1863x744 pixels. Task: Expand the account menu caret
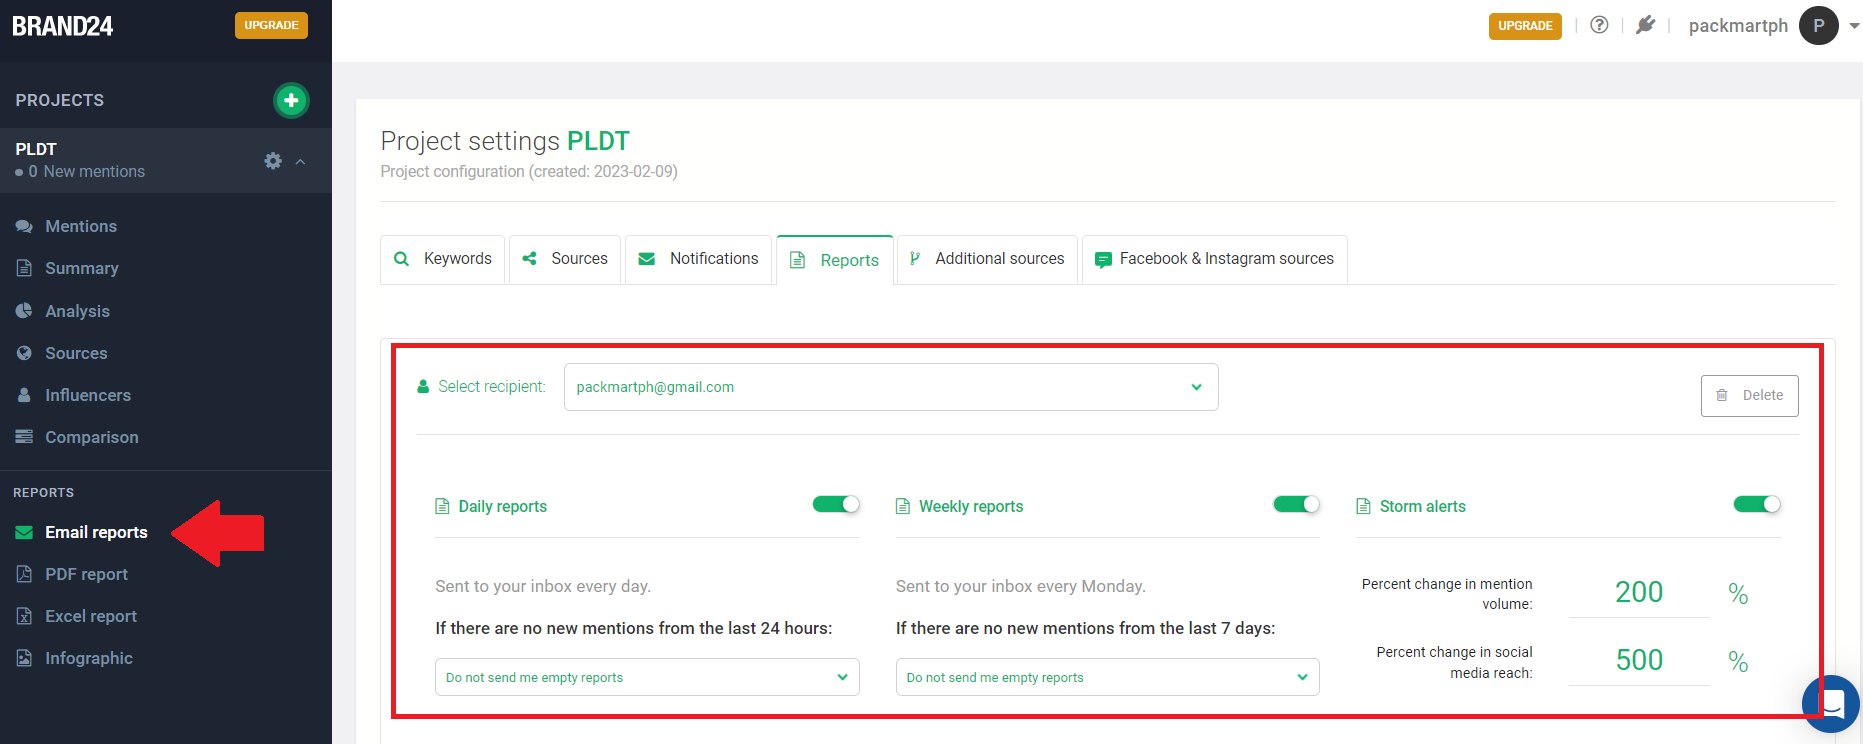(x=1854, y=26)
